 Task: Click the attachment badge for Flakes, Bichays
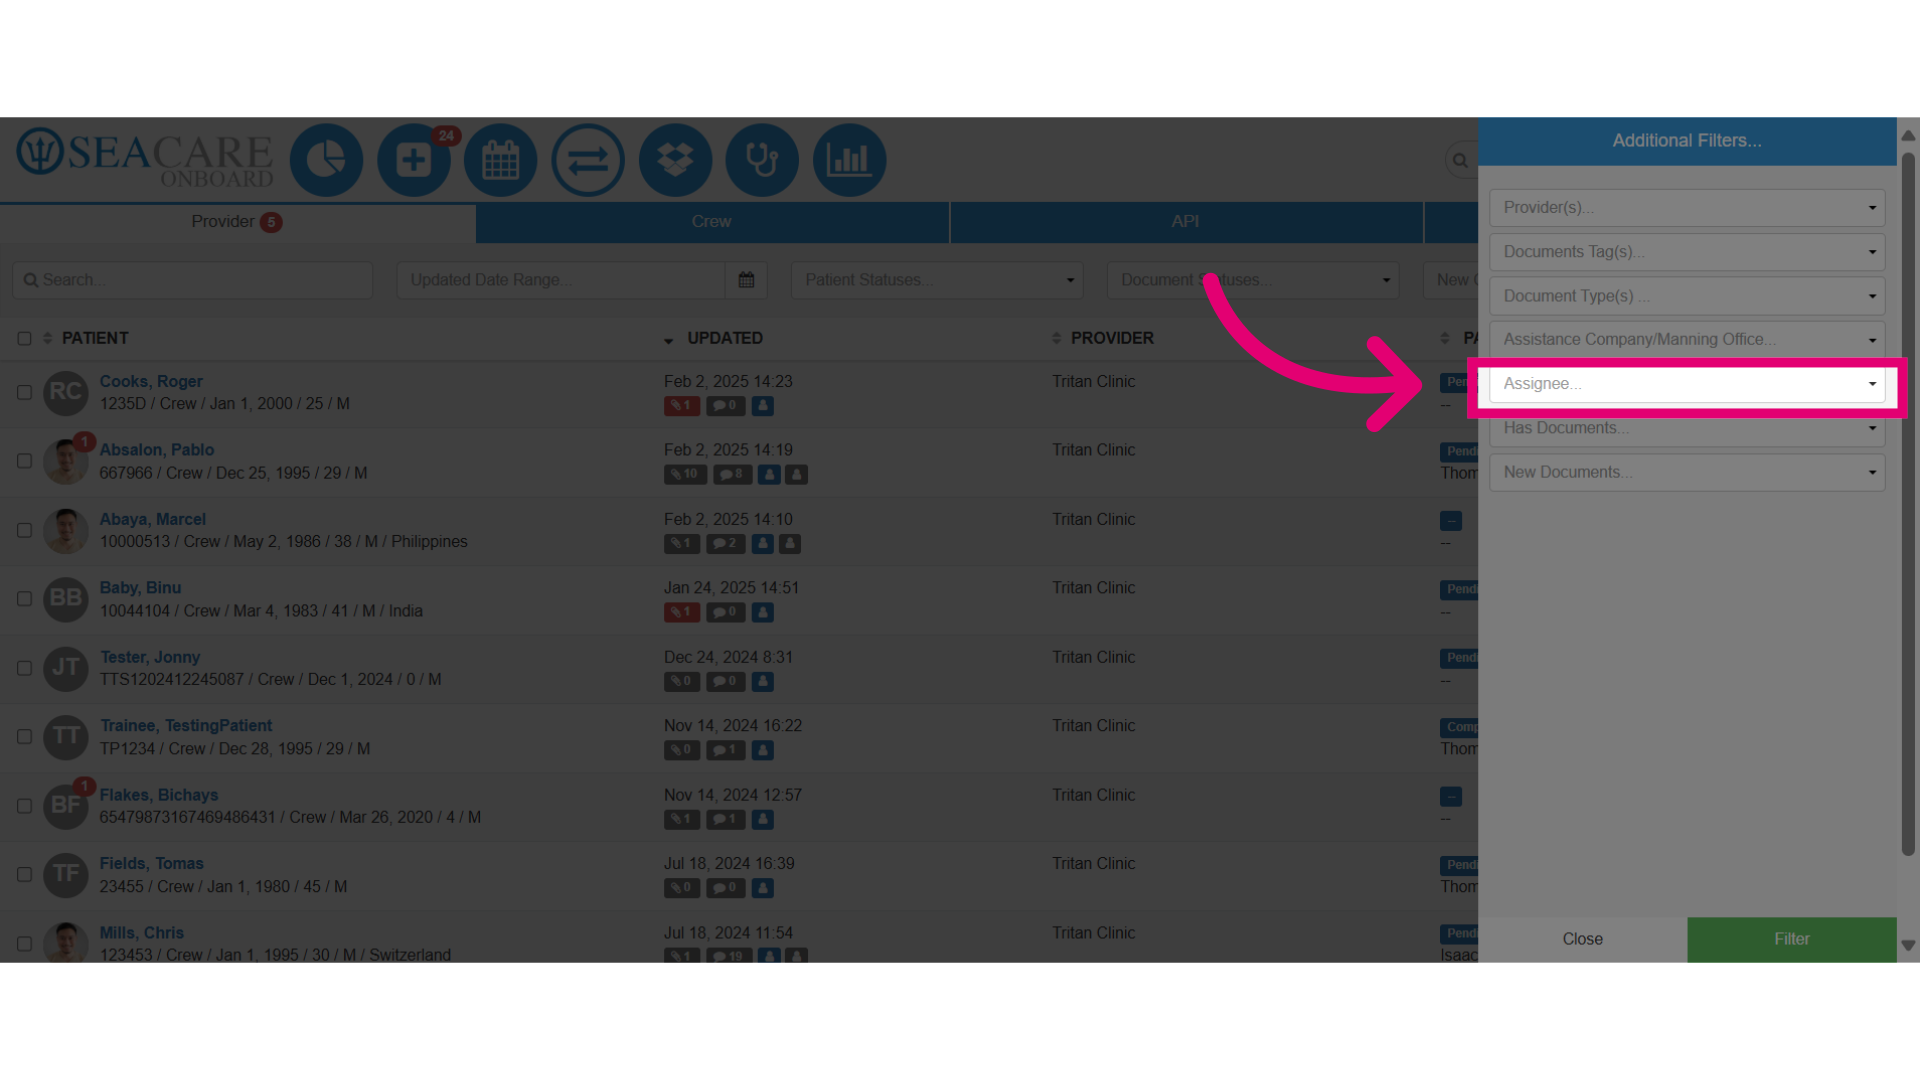click(x=682, y=819)
